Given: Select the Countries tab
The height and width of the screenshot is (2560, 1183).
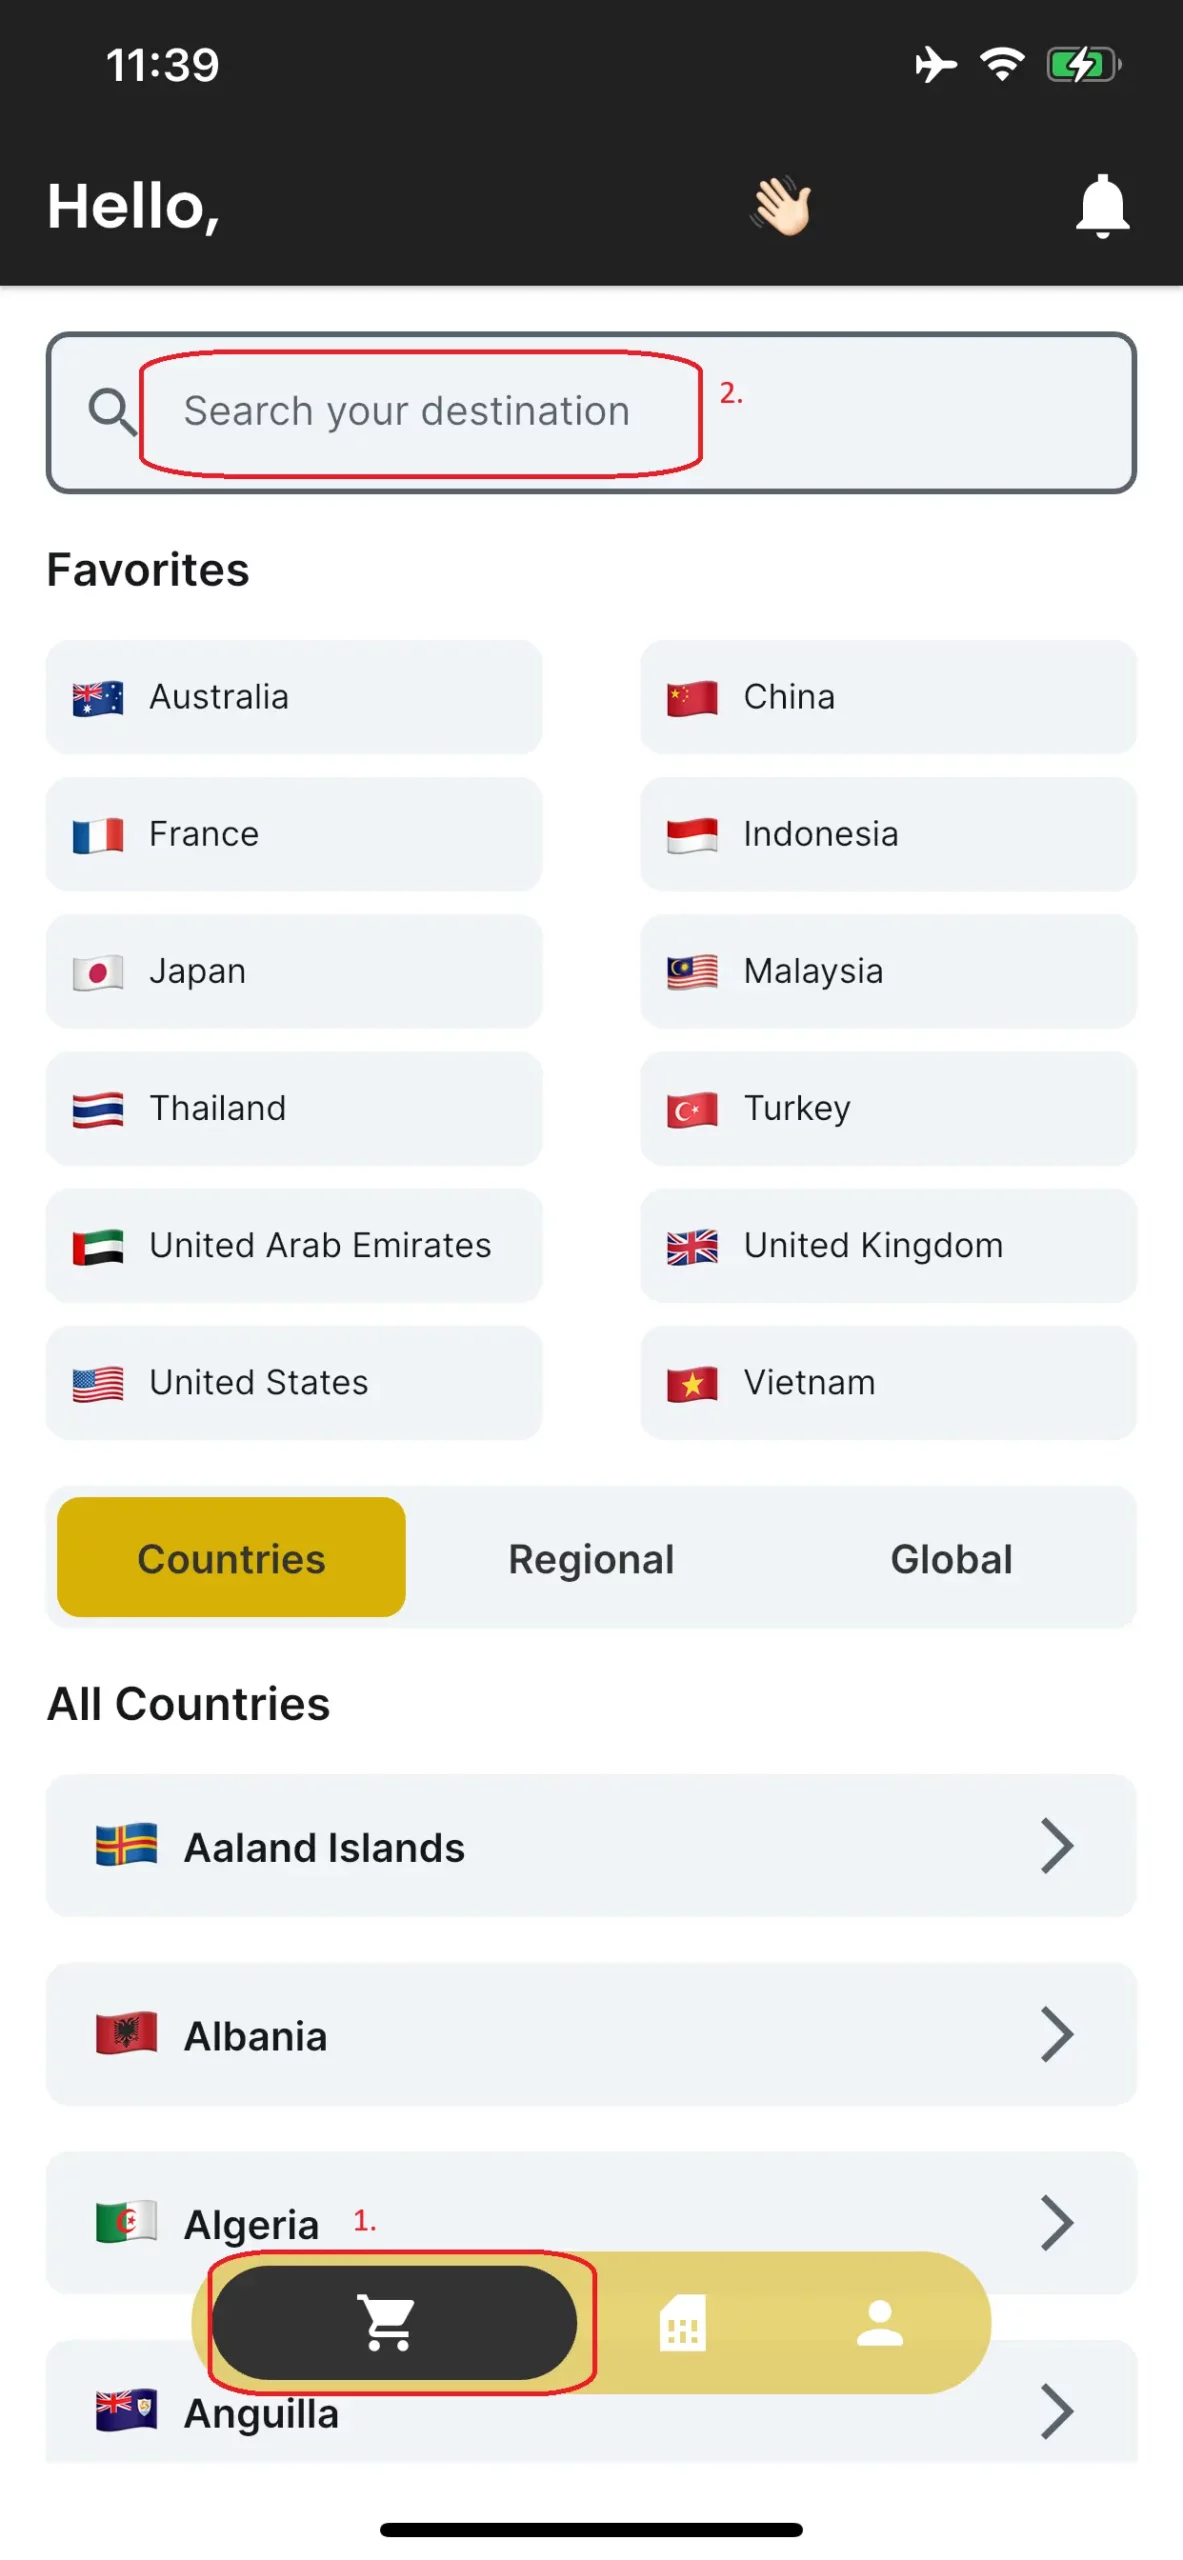Looking at the screenshot, I should [231, 1558].
